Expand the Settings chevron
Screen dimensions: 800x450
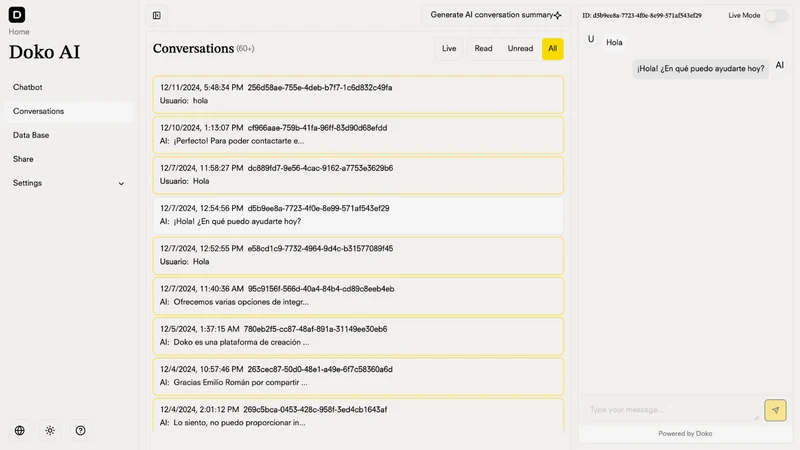pyautogui.click(x=121, y=184)
